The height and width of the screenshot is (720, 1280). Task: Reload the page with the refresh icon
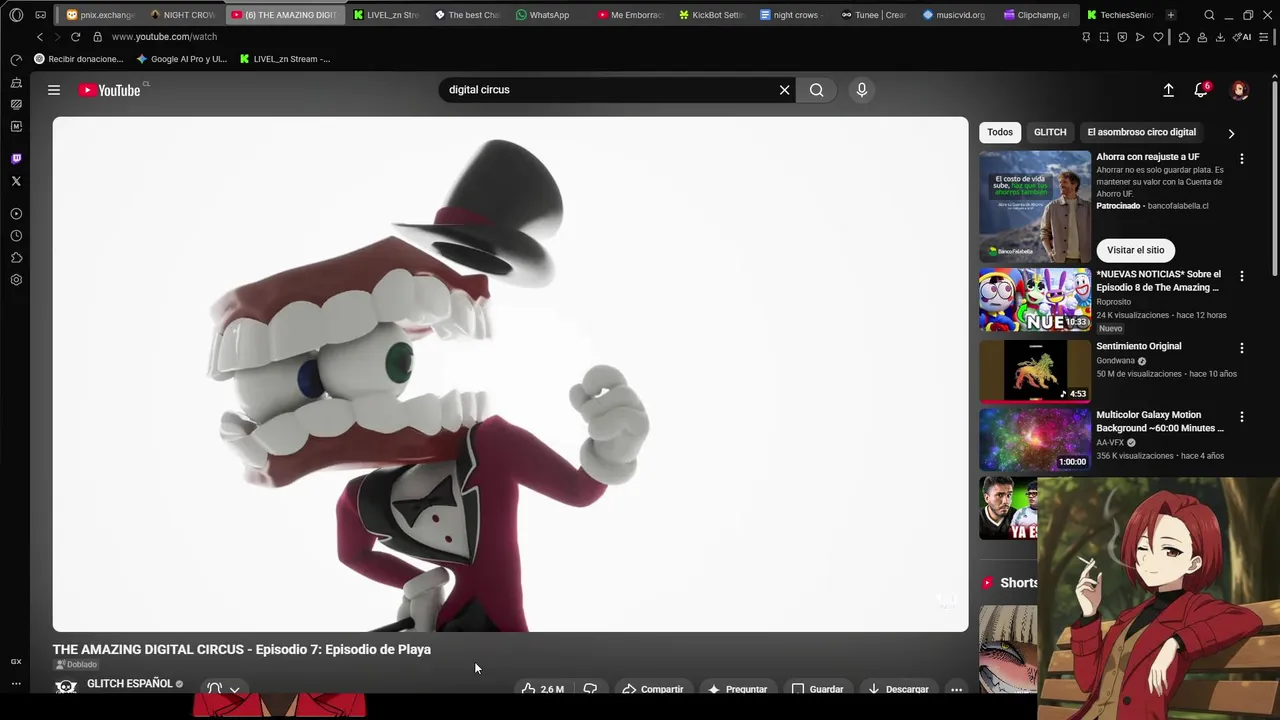coord(75,37)
